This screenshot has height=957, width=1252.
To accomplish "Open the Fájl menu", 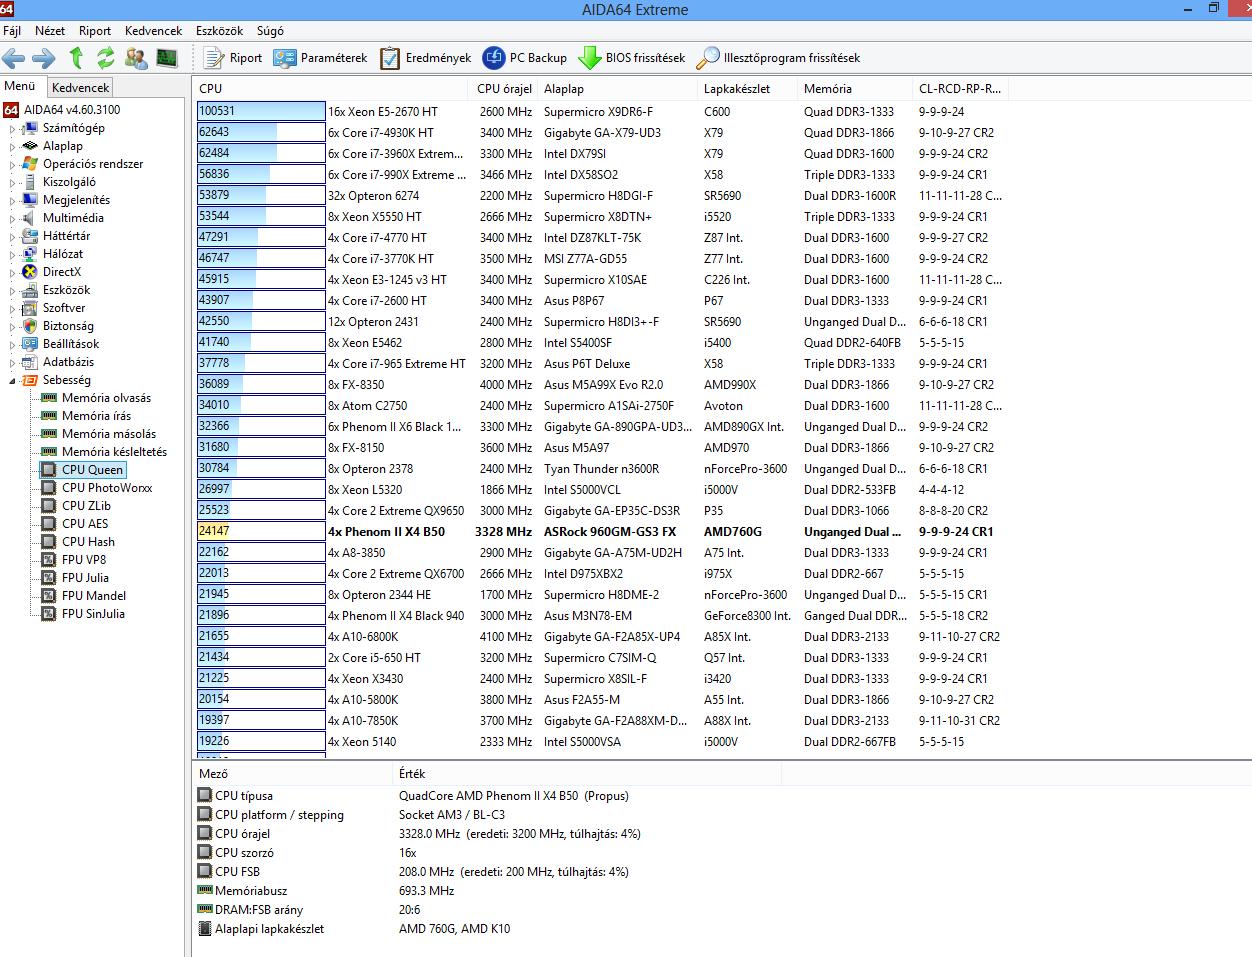I will [x=12, y=31].
